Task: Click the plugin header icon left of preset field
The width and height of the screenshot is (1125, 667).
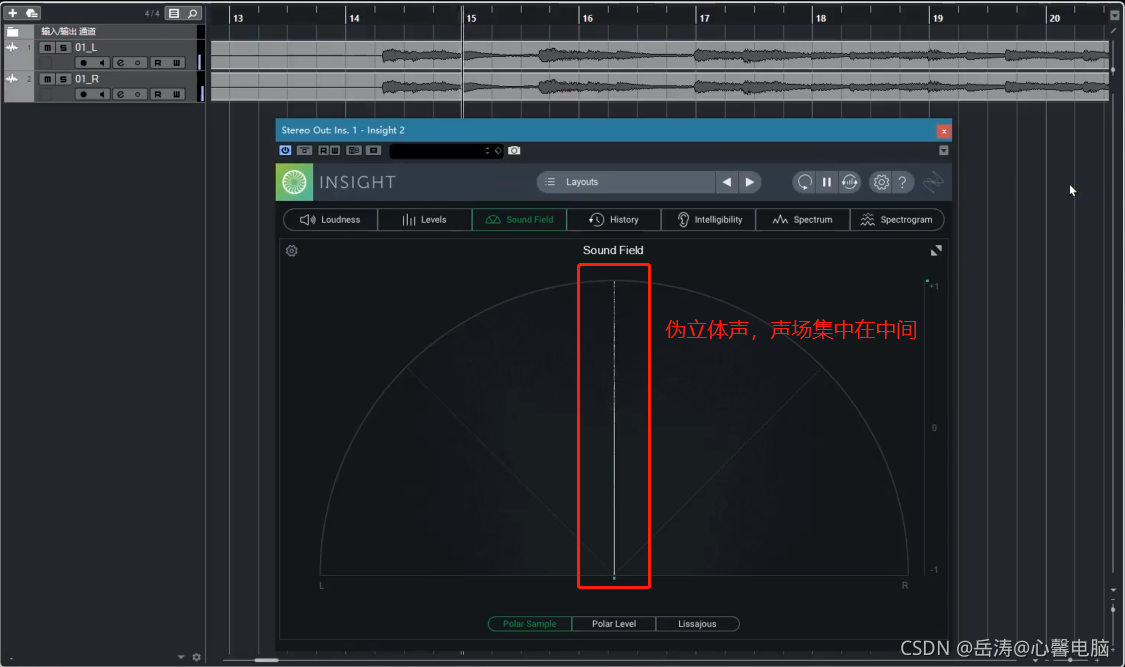Action: (x=373, y=151)
